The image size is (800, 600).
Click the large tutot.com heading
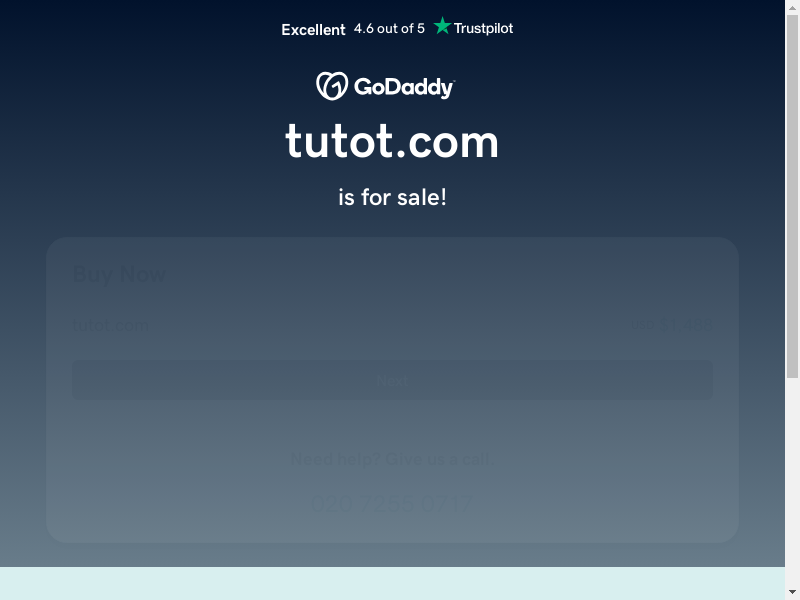coord(392,141)
